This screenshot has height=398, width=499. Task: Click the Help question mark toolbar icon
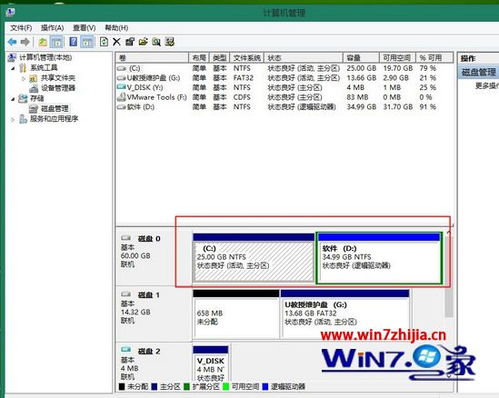click(x=73, y=42)
